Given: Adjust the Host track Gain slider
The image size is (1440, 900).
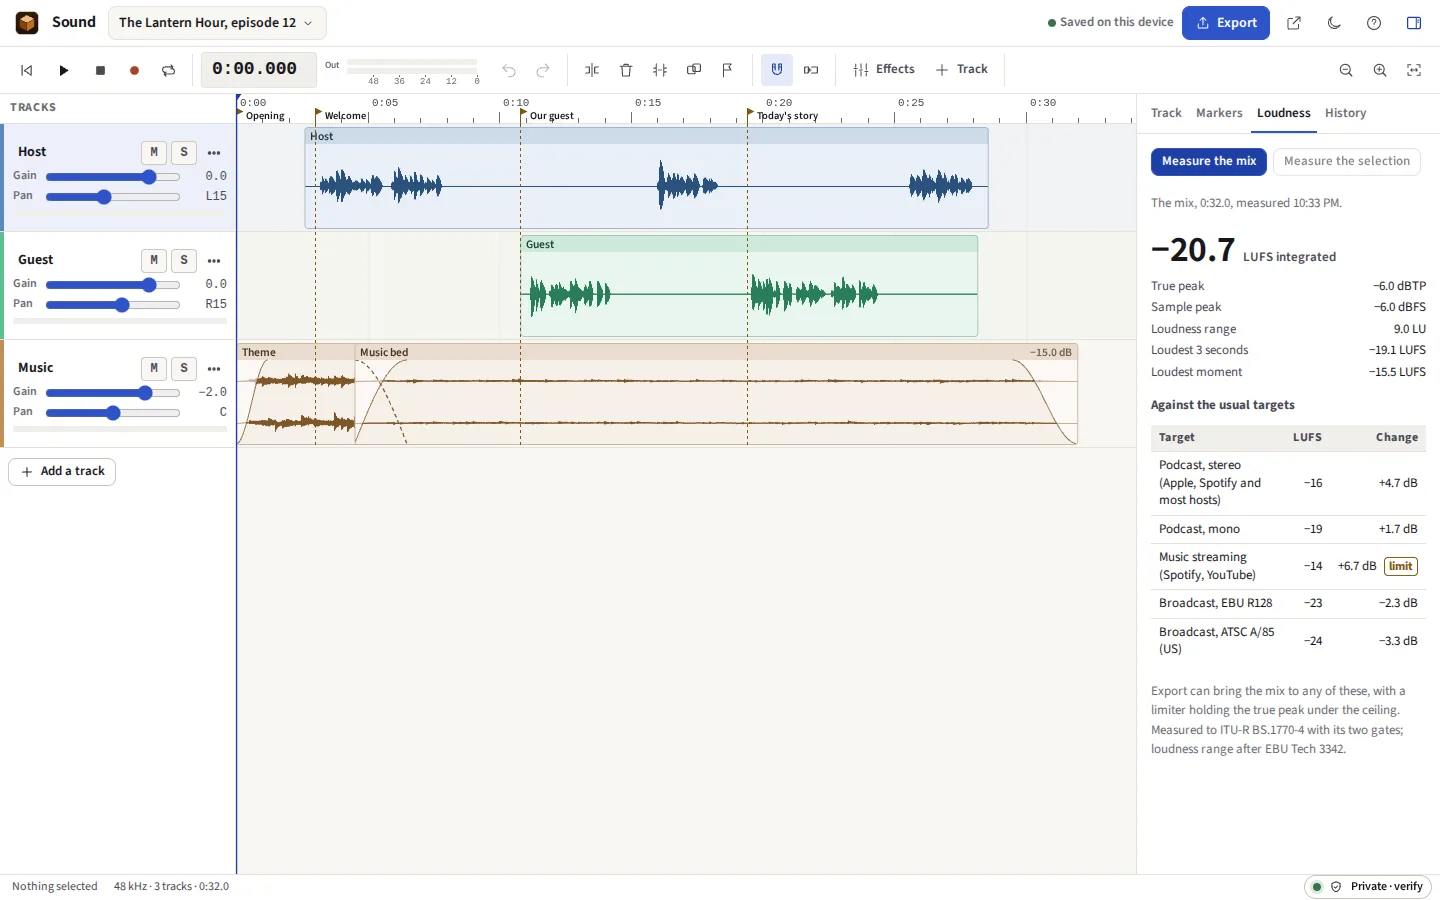Looking at the screenshot, I should coord(113,177).
